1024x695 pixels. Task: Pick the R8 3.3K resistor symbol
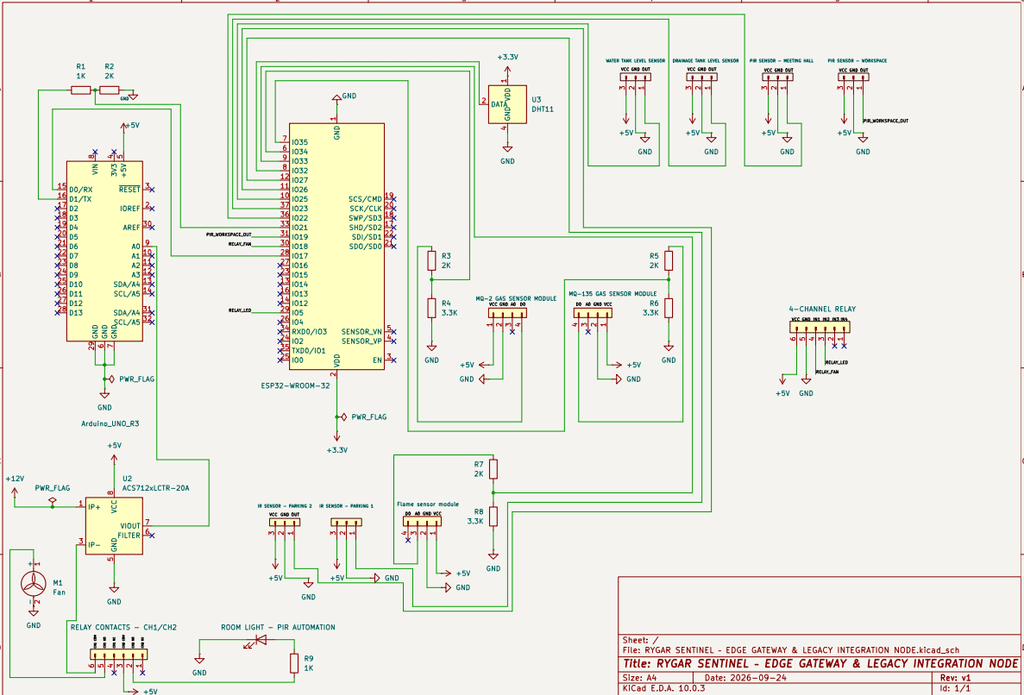[x=494, y=516]
